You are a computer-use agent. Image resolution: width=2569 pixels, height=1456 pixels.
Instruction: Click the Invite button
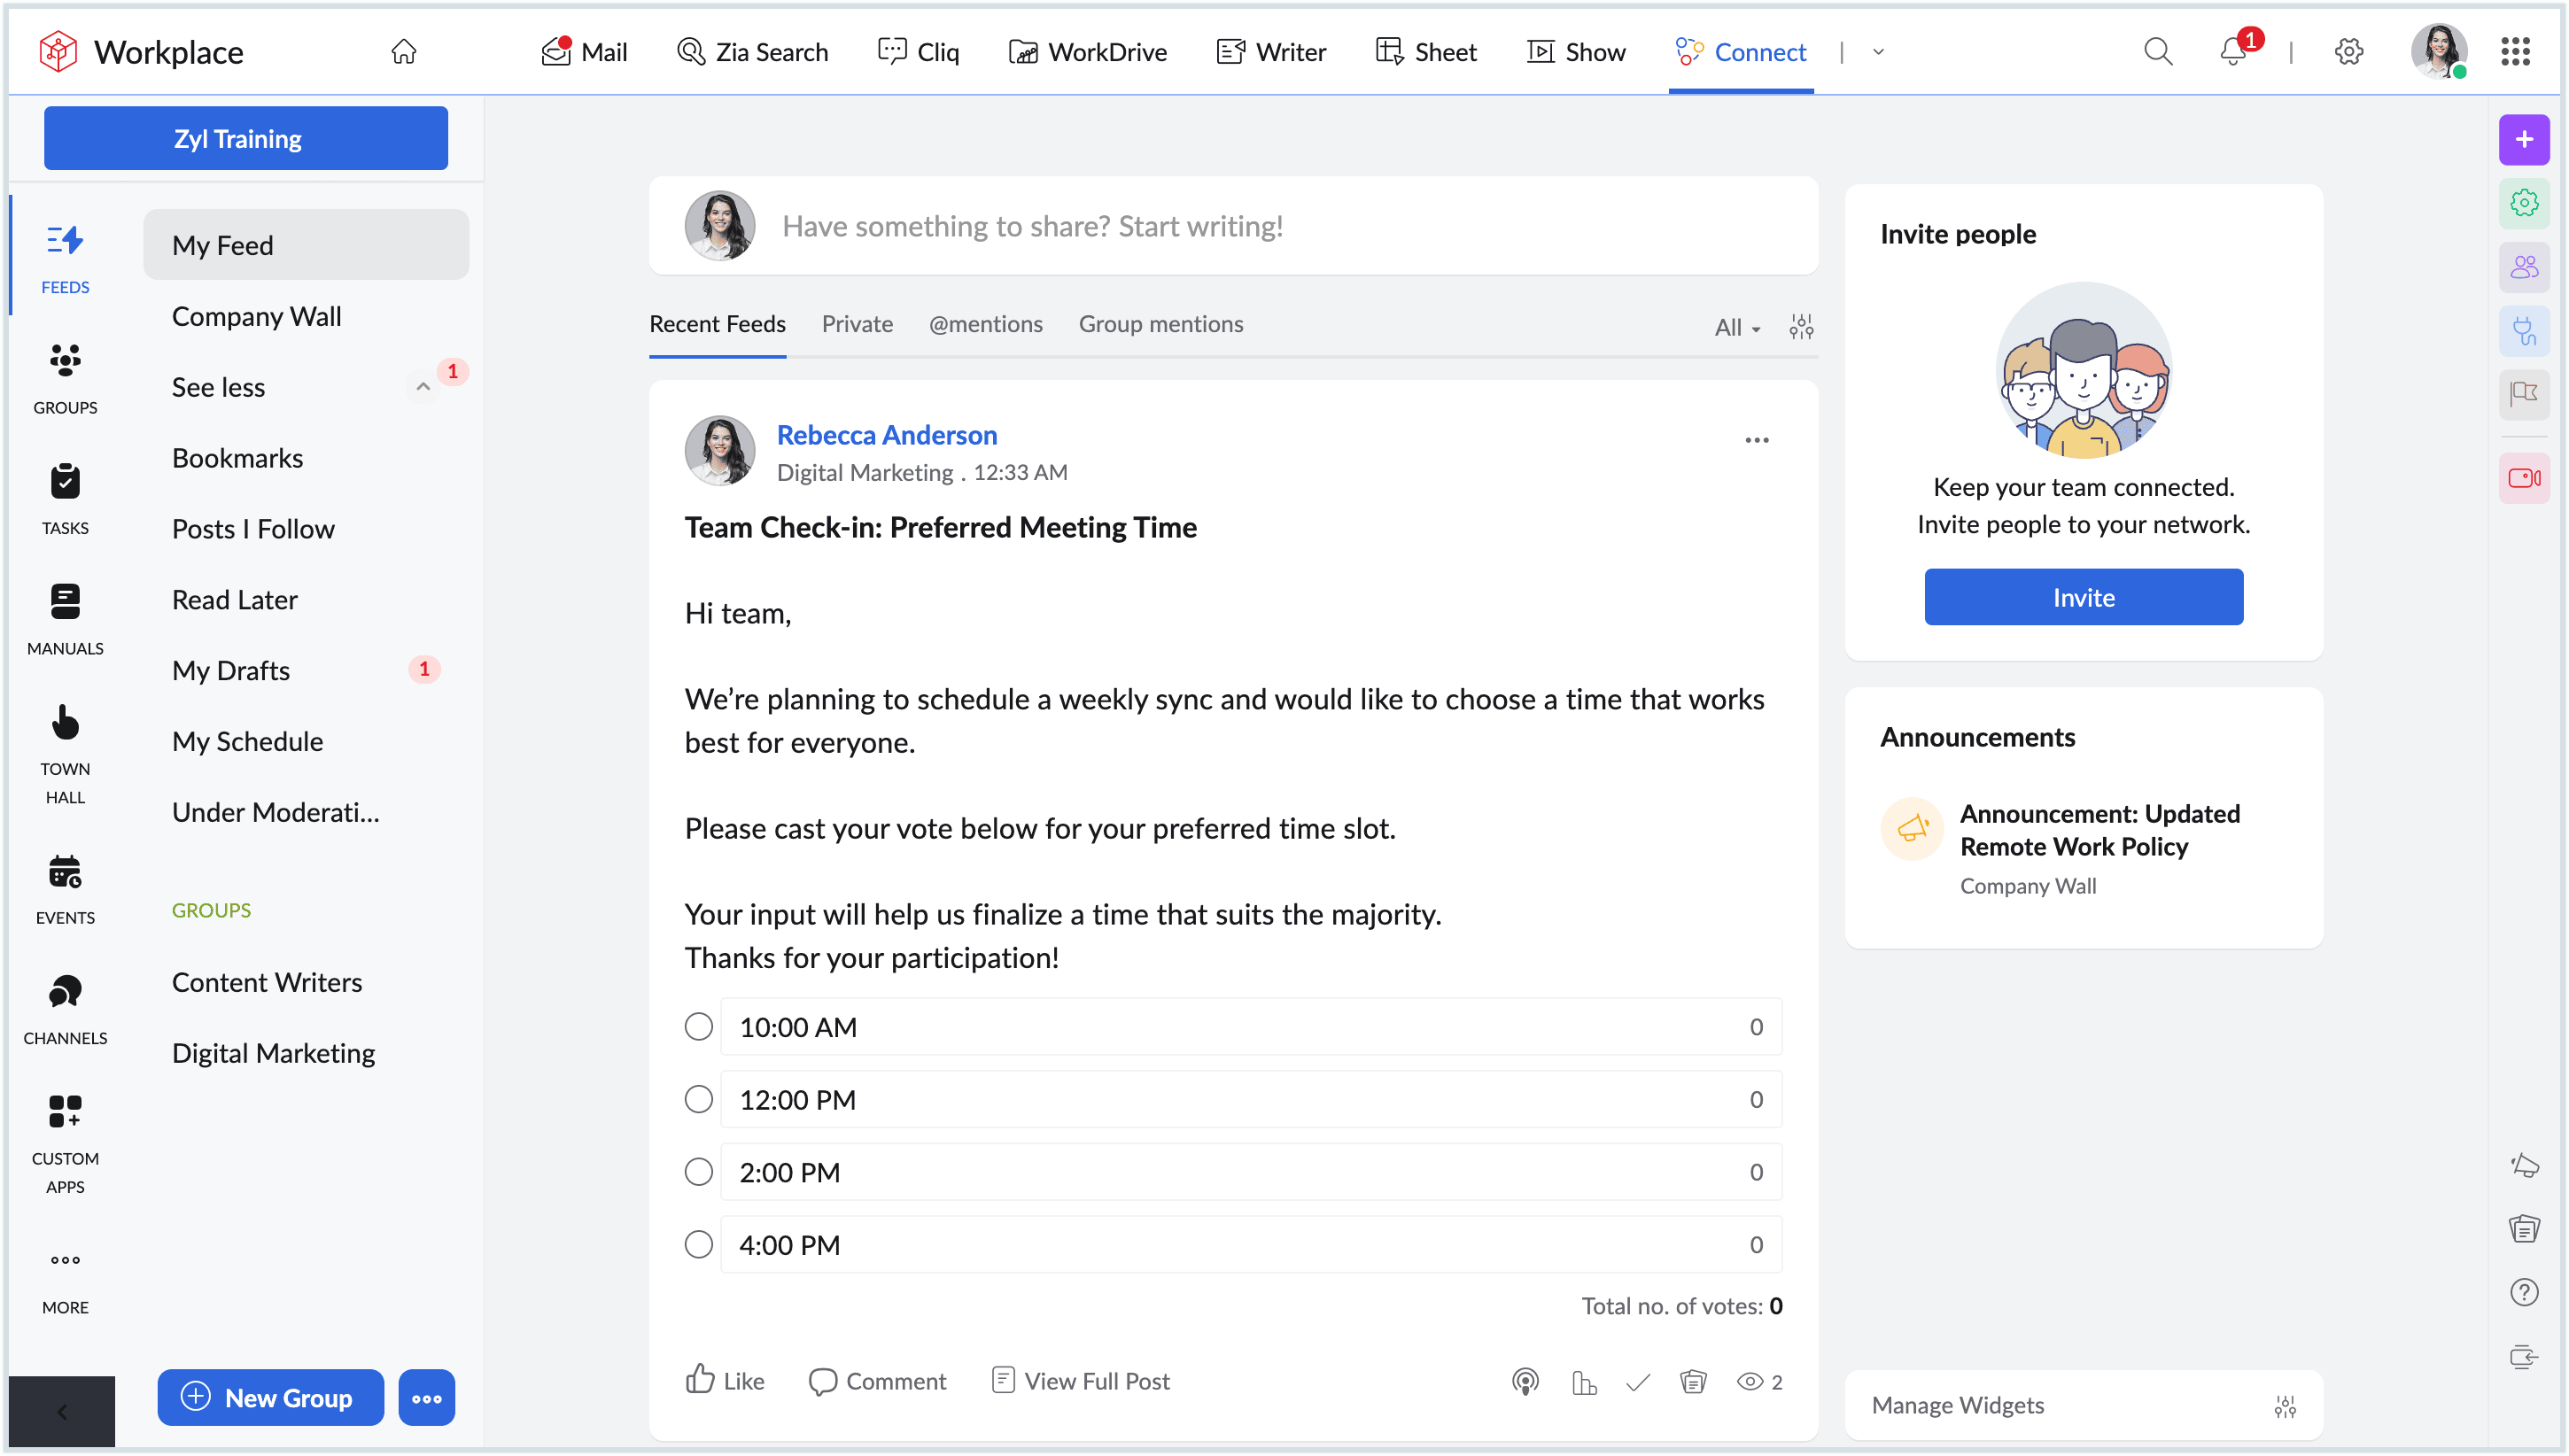tap(2083, 597)
